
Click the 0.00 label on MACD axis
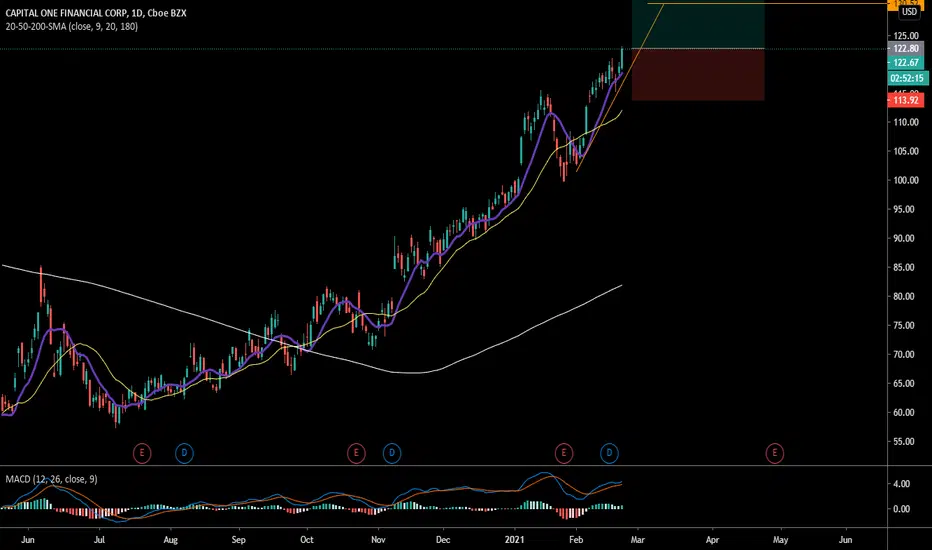click(x=902, y=509)
